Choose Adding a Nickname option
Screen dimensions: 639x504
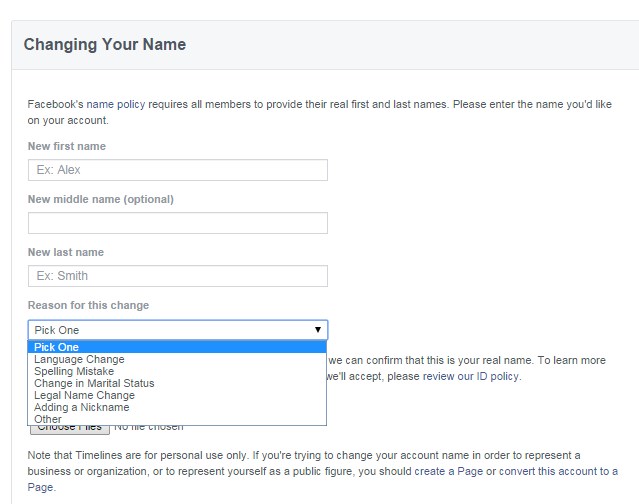(82, 407)
